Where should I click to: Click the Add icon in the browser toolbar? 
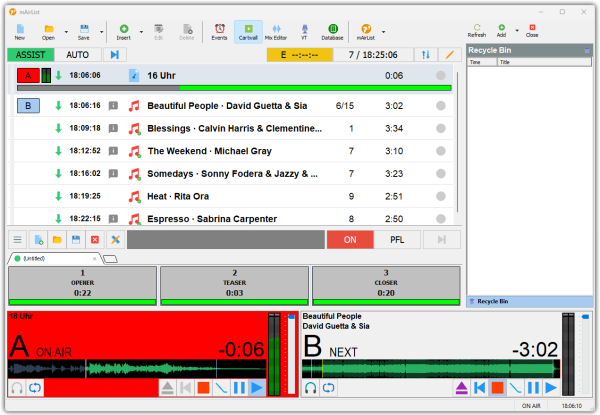click(501, 31)
